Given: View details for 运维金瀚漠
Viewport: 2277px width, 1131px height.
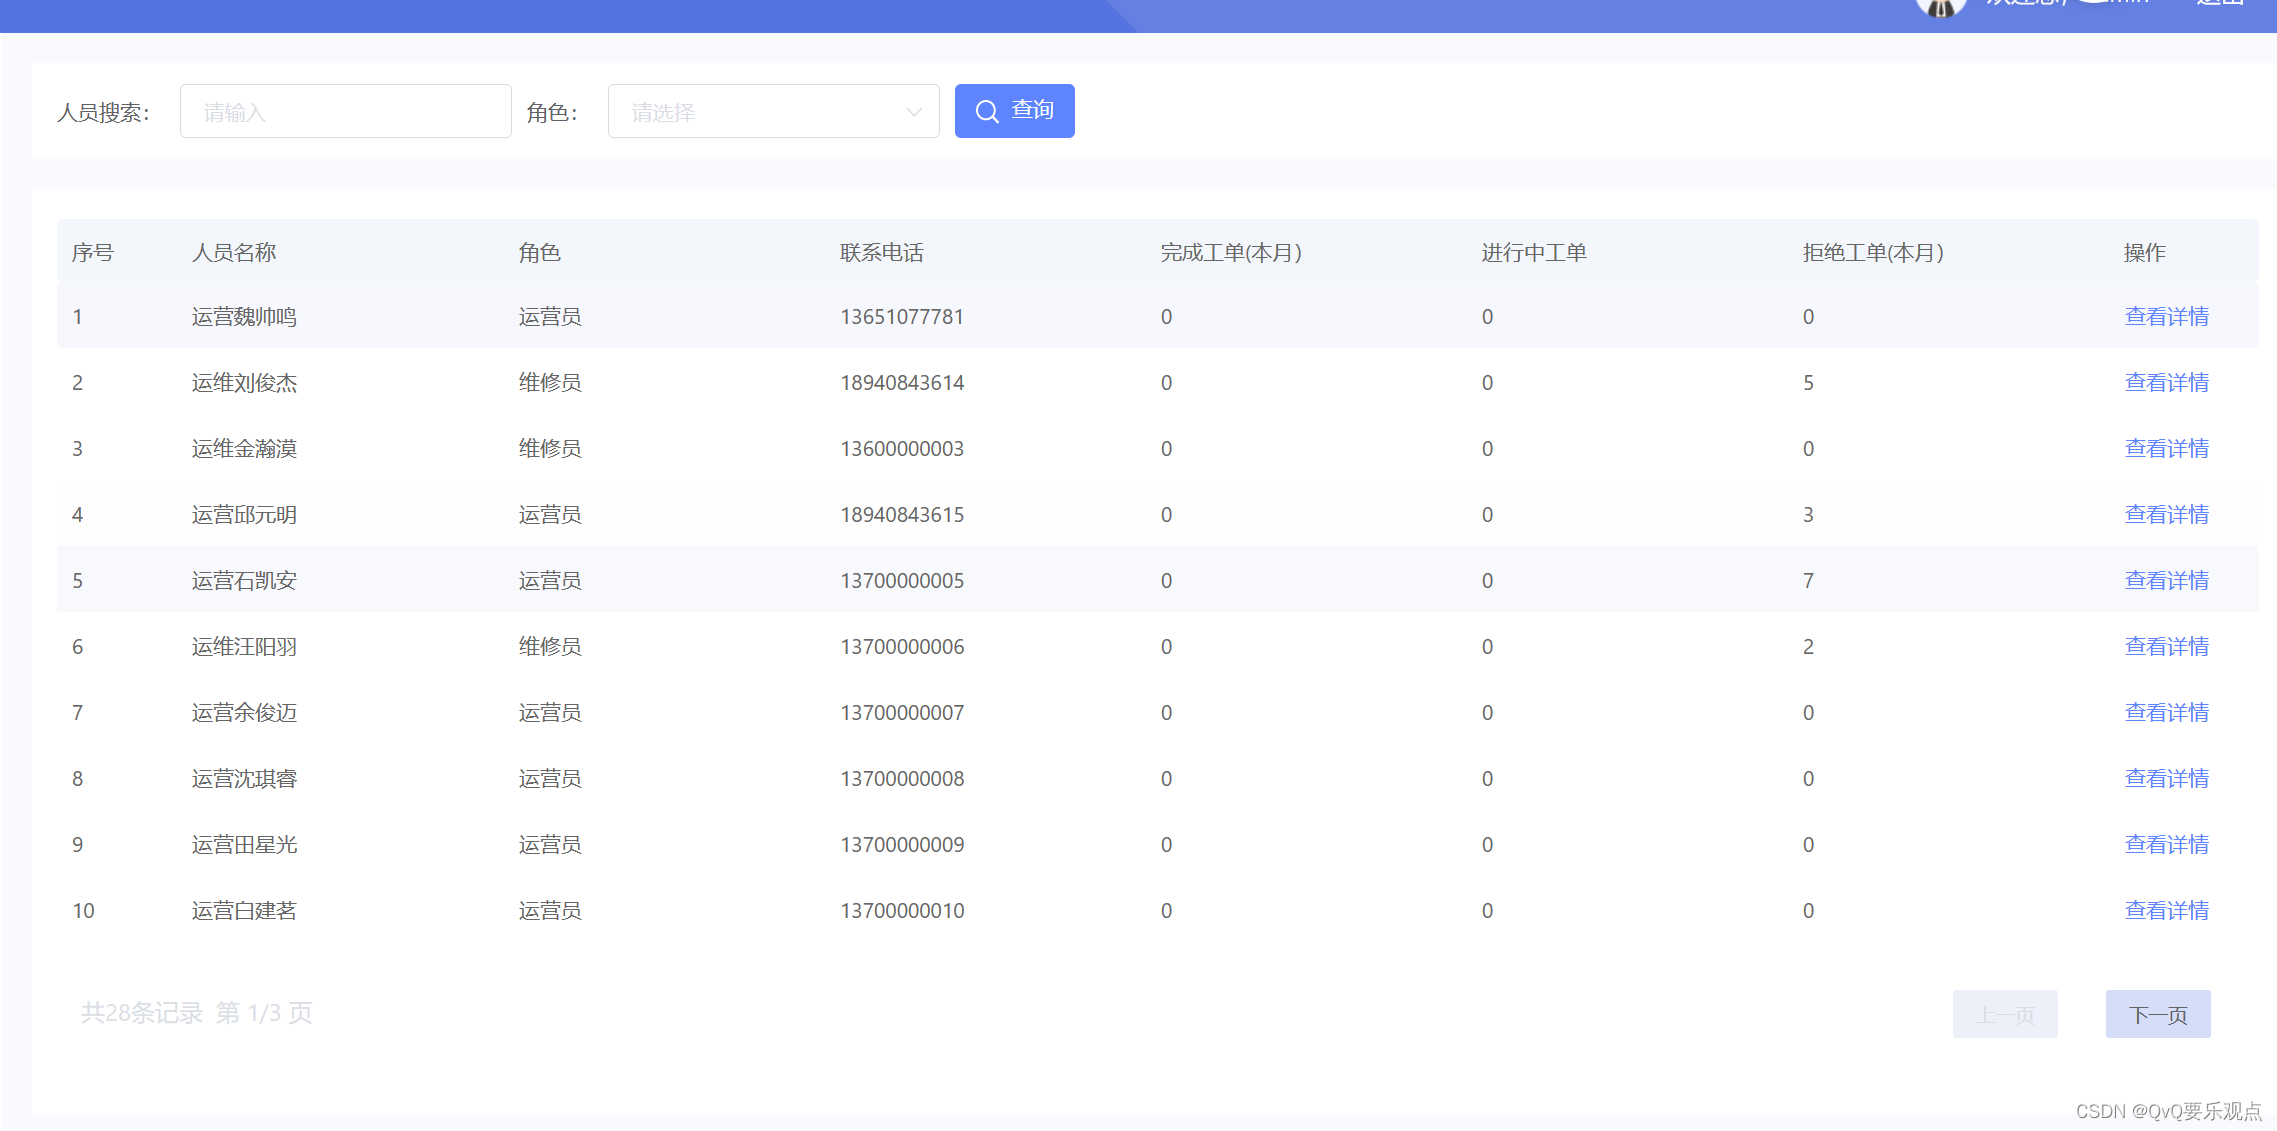Looking at the screenshot, I should tap(2166, 449).
